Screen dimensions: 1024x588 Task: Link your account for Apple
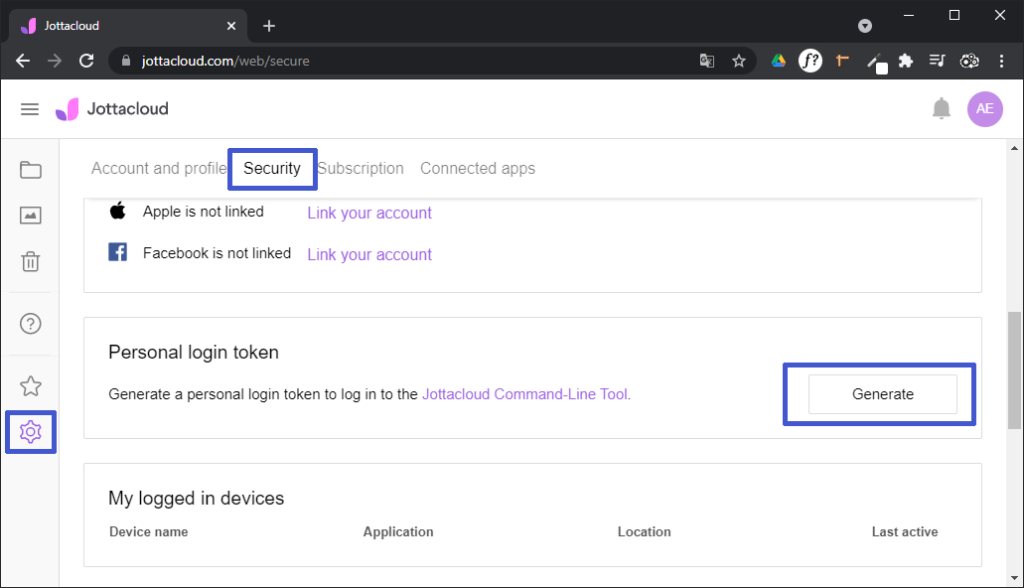370,213
